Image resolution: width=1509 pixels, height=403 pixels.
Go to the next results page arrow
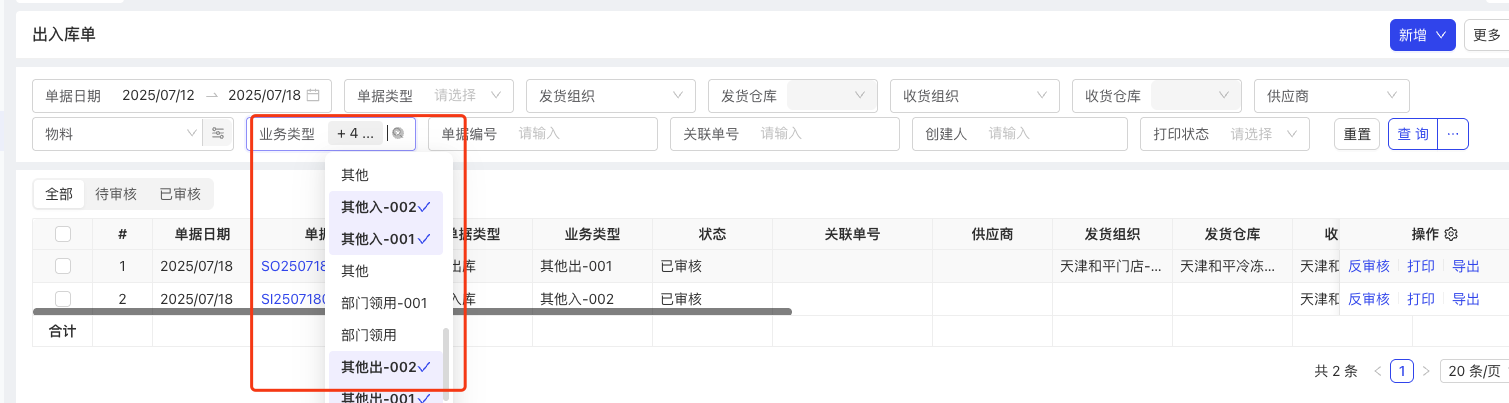1426,371
